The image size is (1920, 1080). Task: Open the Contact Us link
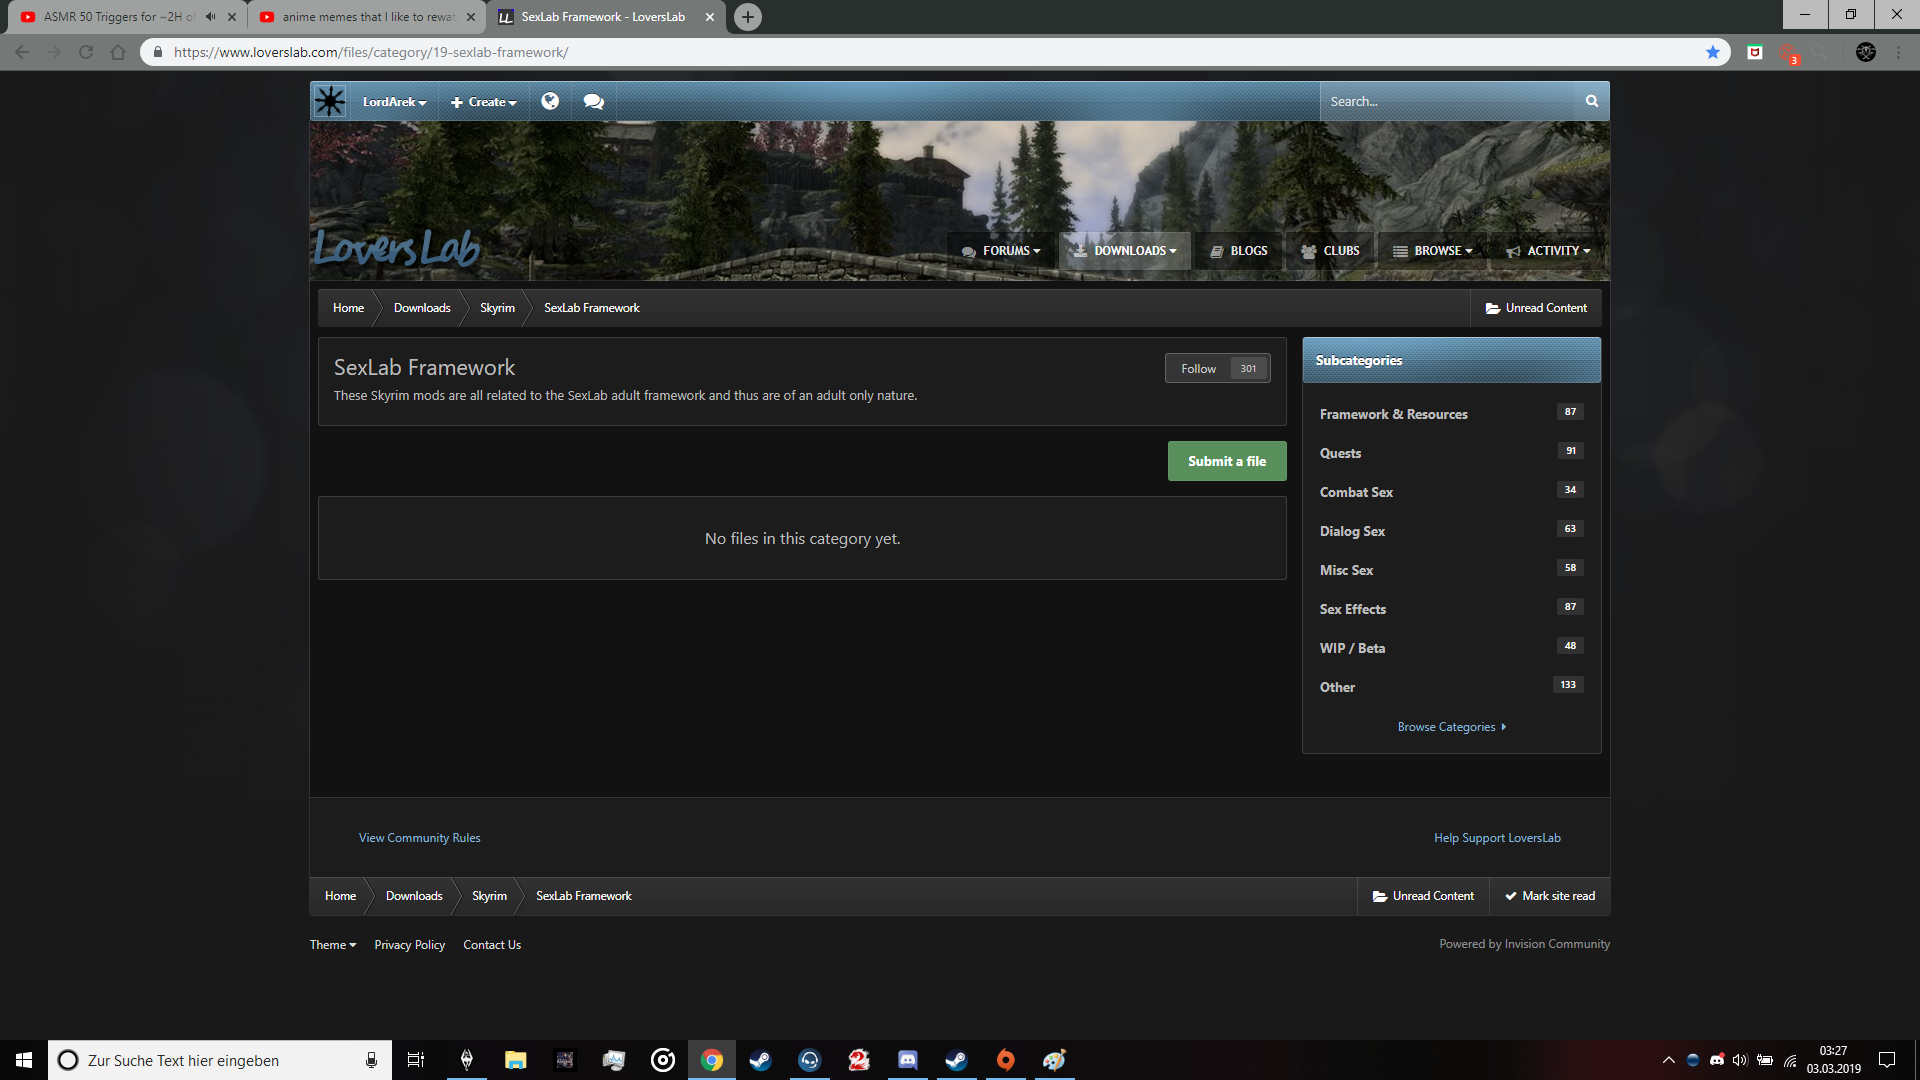(492, 945)
